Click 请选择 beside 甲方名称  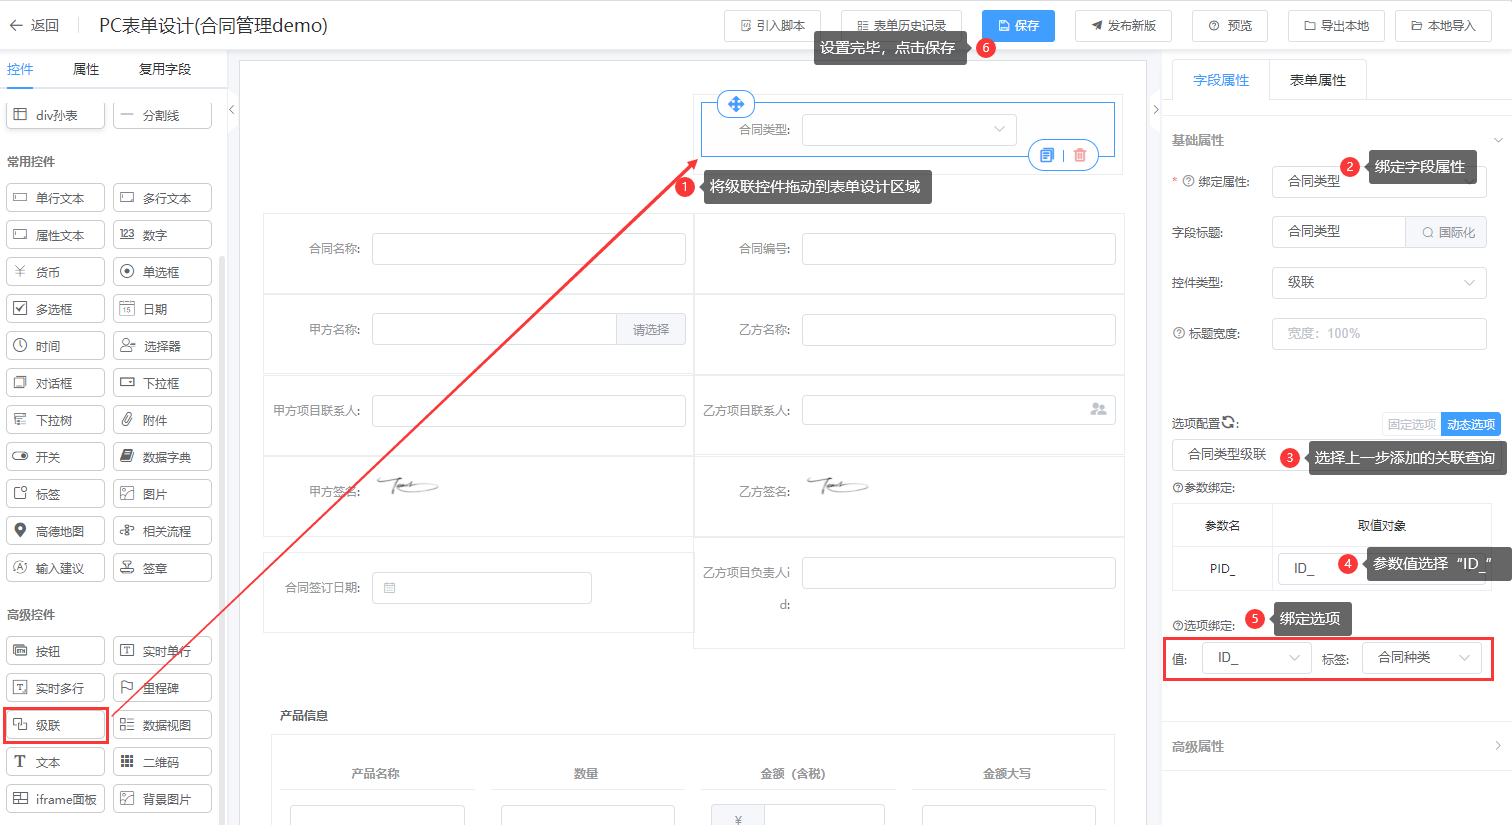point(651,329)
